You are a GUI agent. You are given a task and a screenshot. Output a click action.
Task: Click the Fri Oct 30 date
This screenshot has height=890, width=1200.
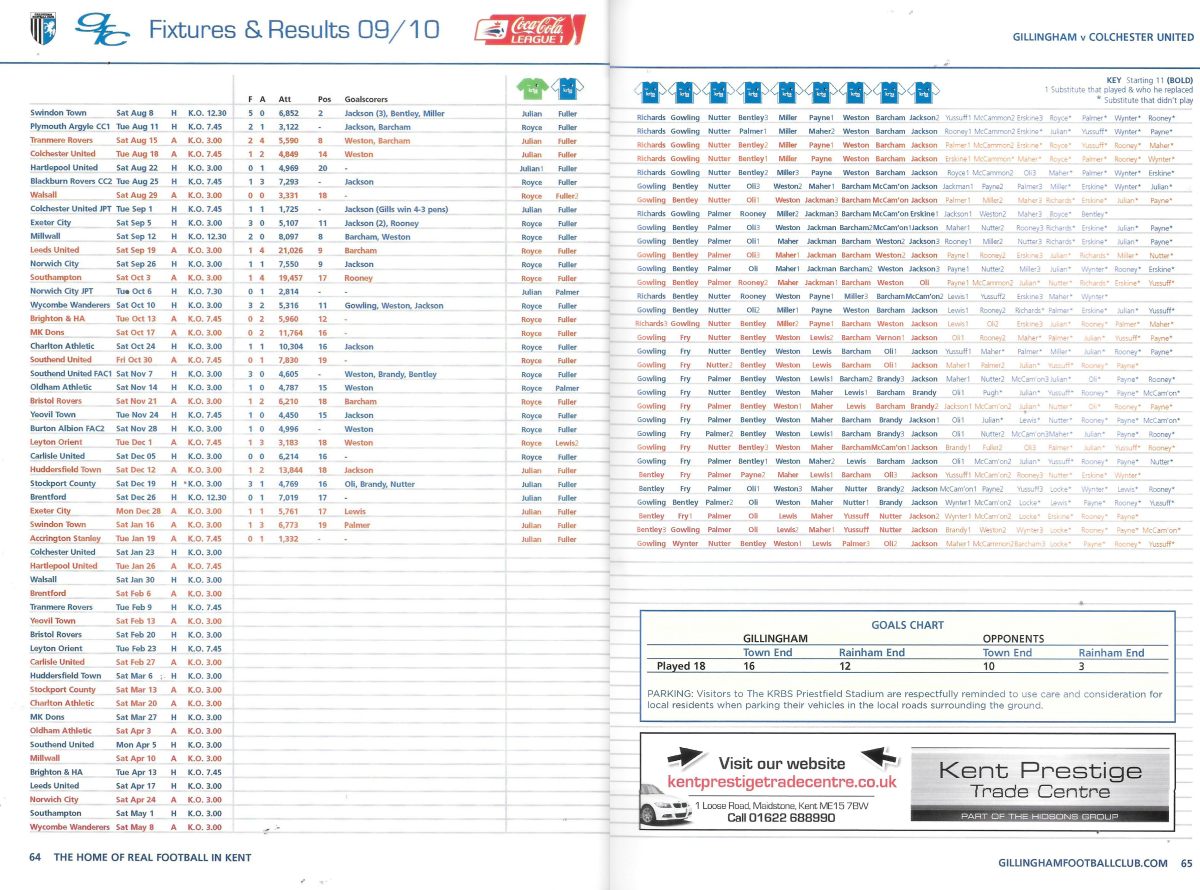click(133, 359)
